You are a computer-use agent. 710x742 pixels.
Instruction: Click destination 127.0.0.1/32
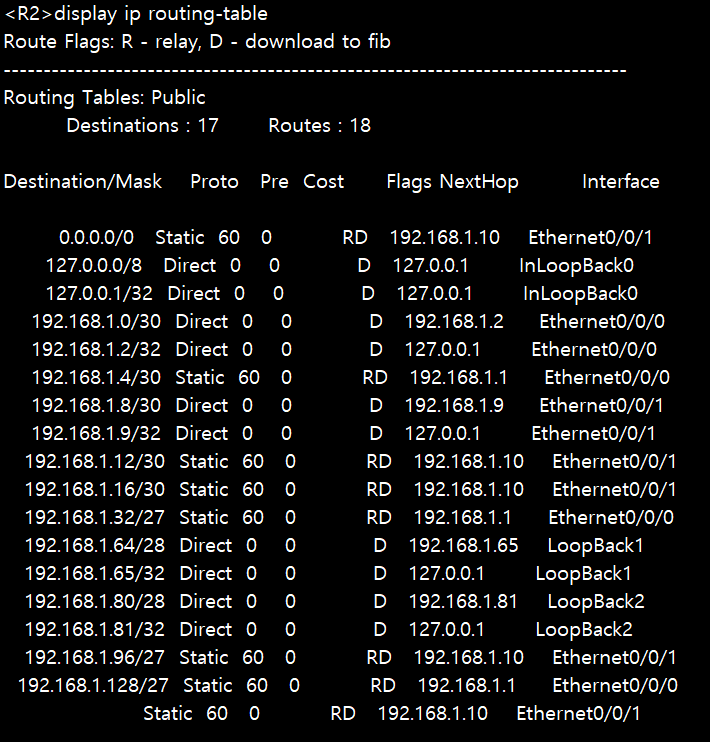pos(99,293)
